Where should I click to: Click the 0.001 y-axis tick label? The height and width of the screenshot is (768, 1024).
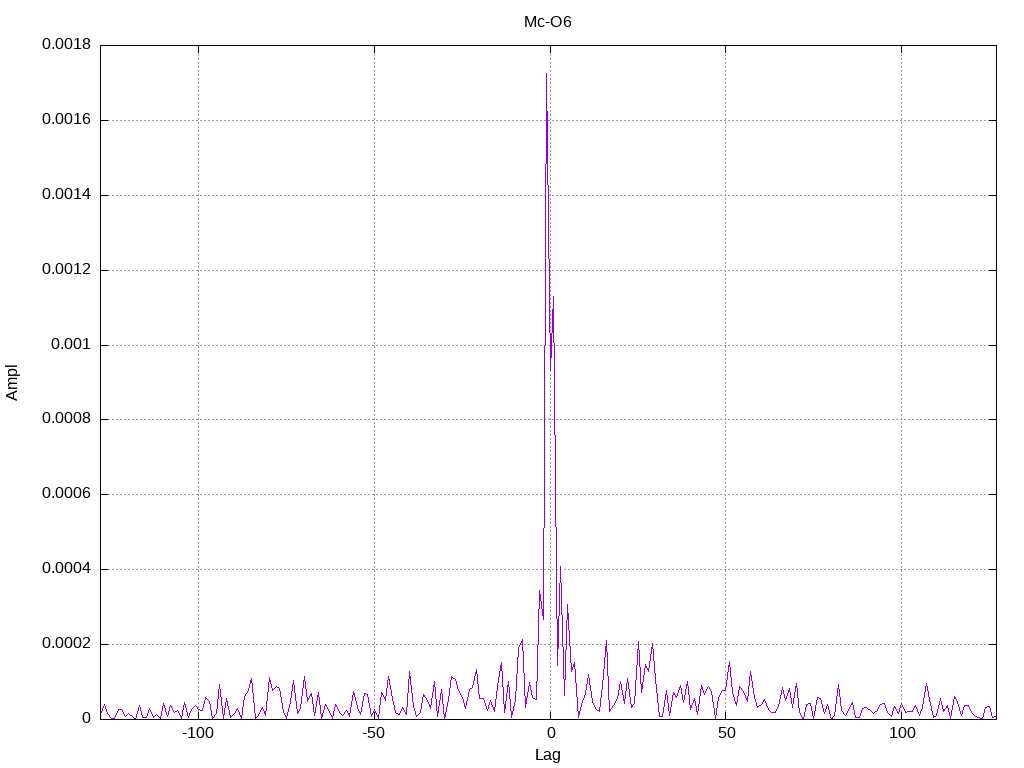click(x=71, y=344)
